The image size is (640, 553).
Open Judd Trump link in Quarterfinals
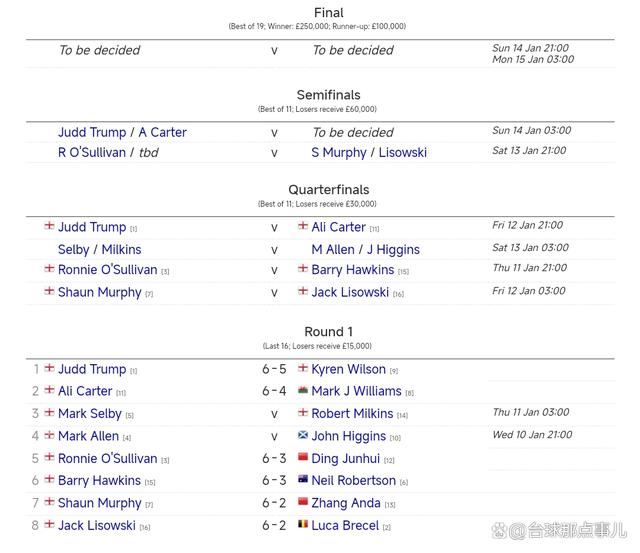[92, 227]
